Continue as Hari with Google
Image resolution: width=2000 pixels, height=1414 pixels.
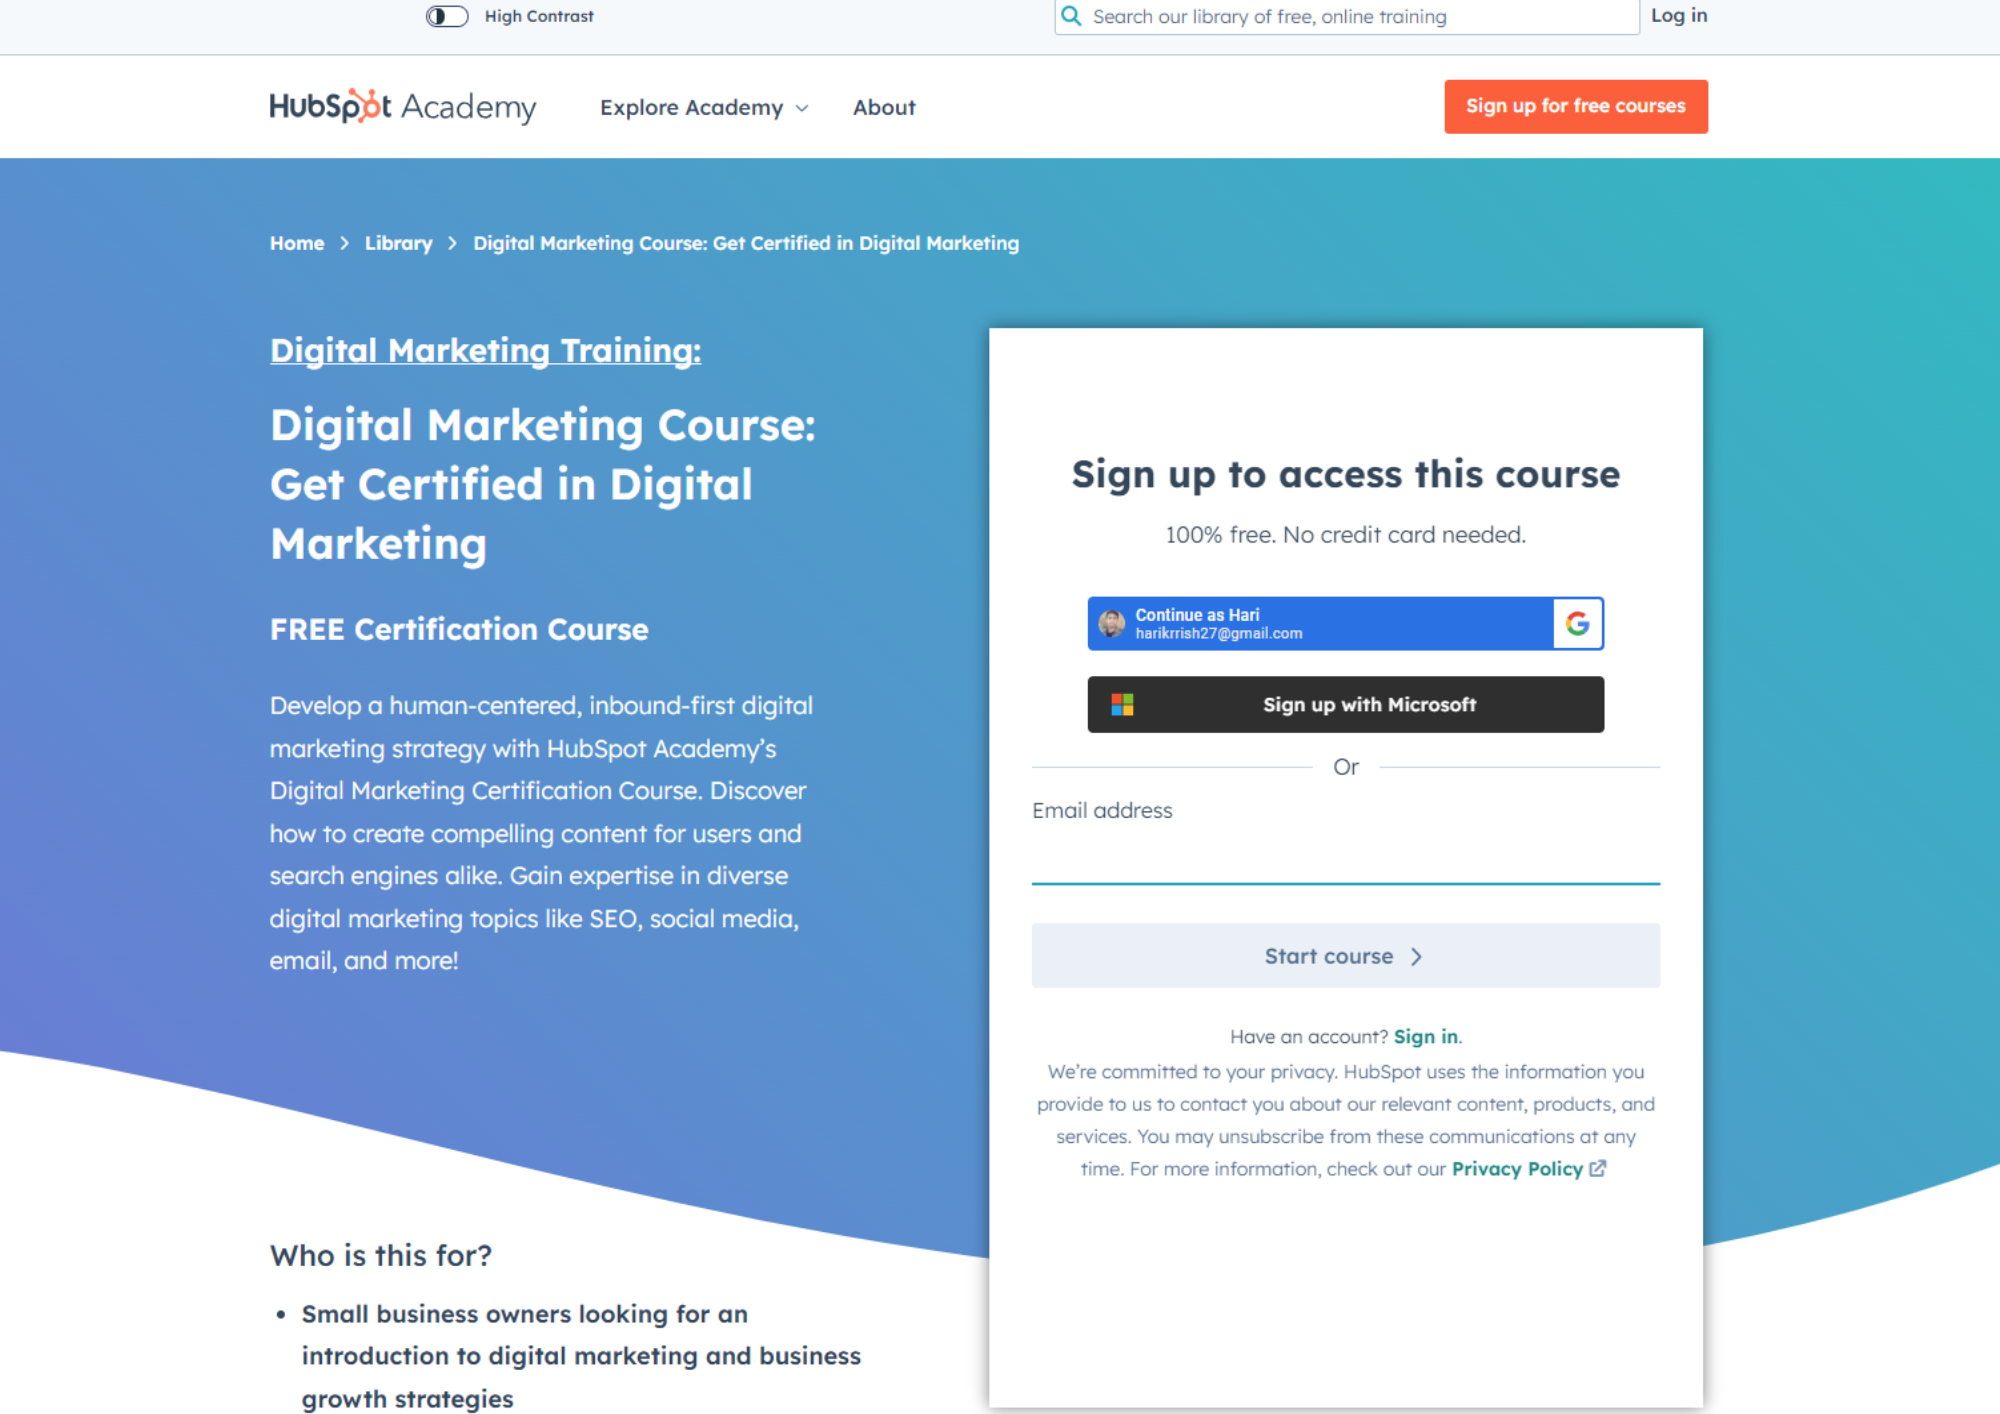(1345, 623)
